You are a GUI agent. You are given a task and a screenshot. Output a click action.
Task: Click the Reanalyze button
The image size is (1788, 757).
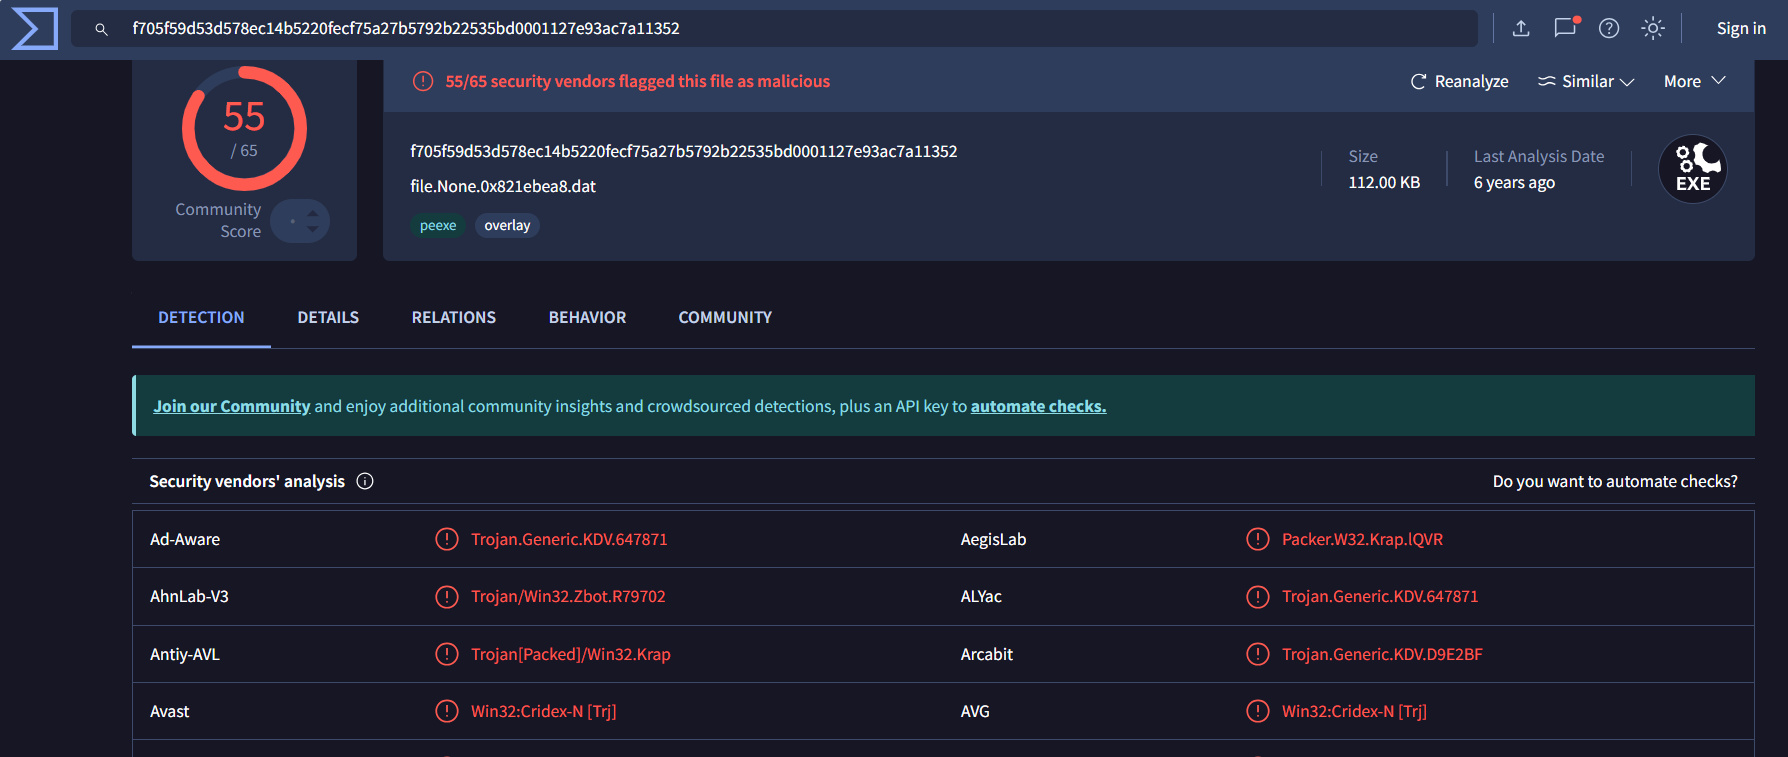(x=1459, y=81)
